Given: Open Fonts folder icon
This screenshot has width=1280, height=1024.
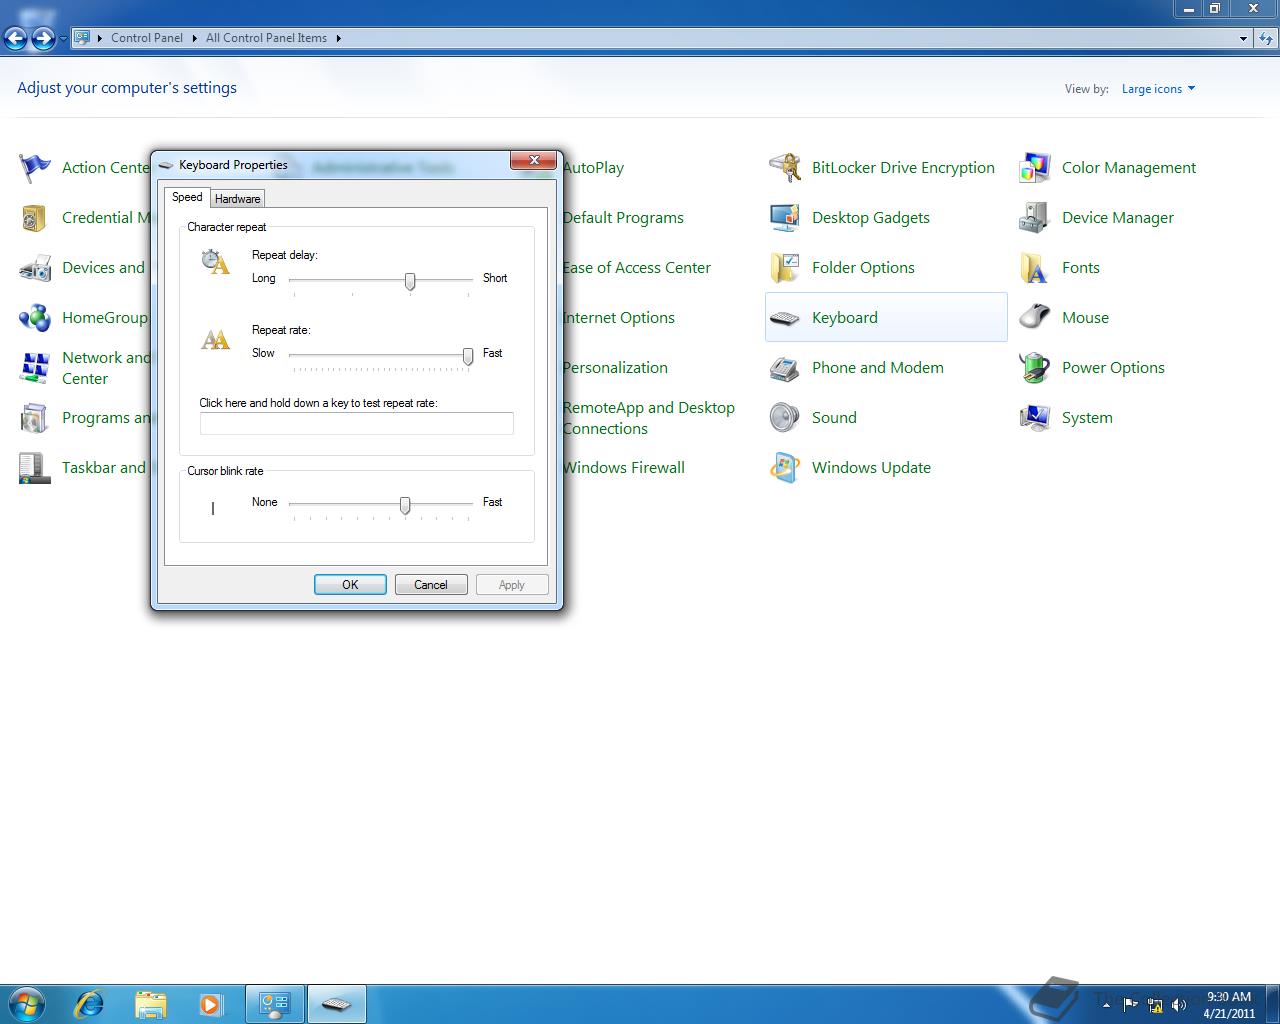Looking at the screenshot, I should (1035, 268).
